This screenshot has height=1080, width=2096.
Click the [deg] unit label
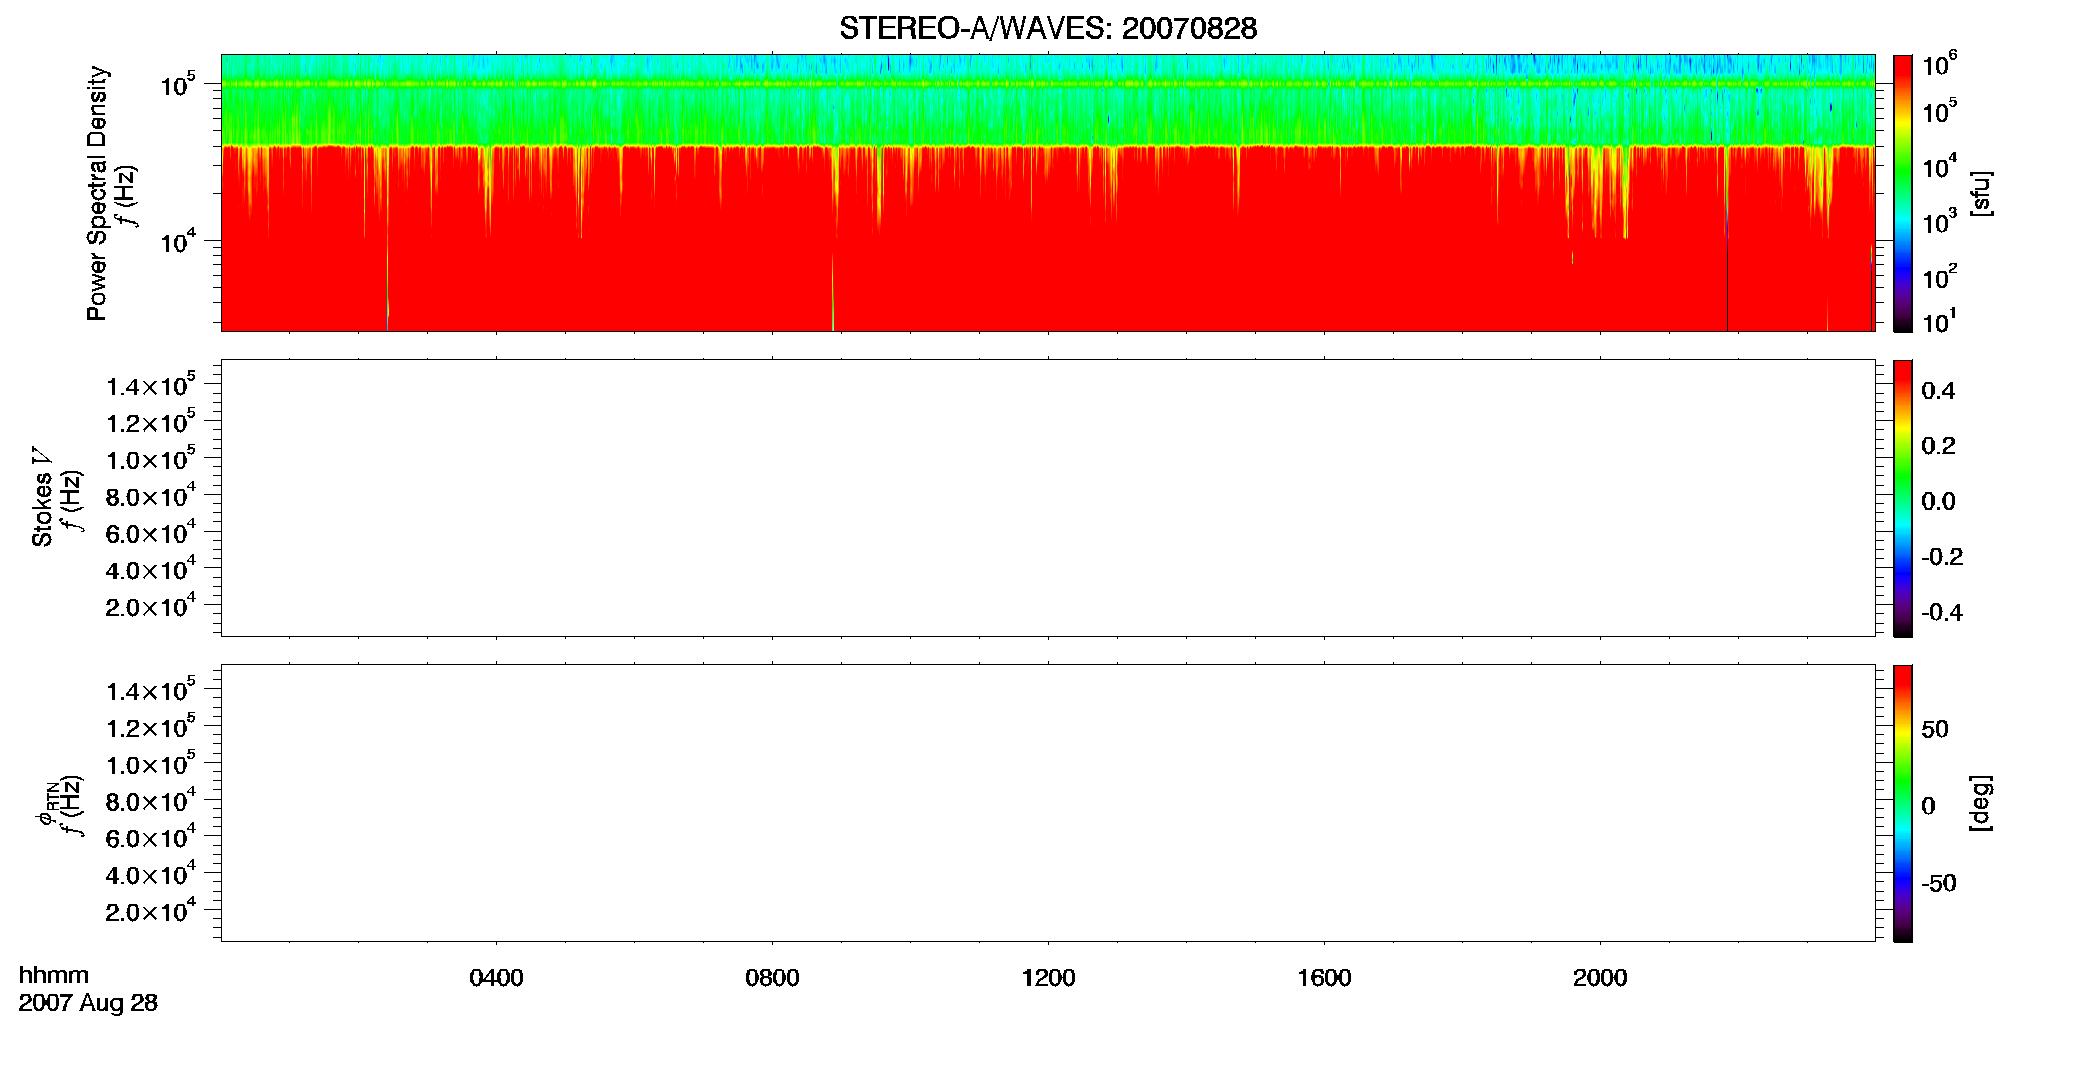(1981, 803)
